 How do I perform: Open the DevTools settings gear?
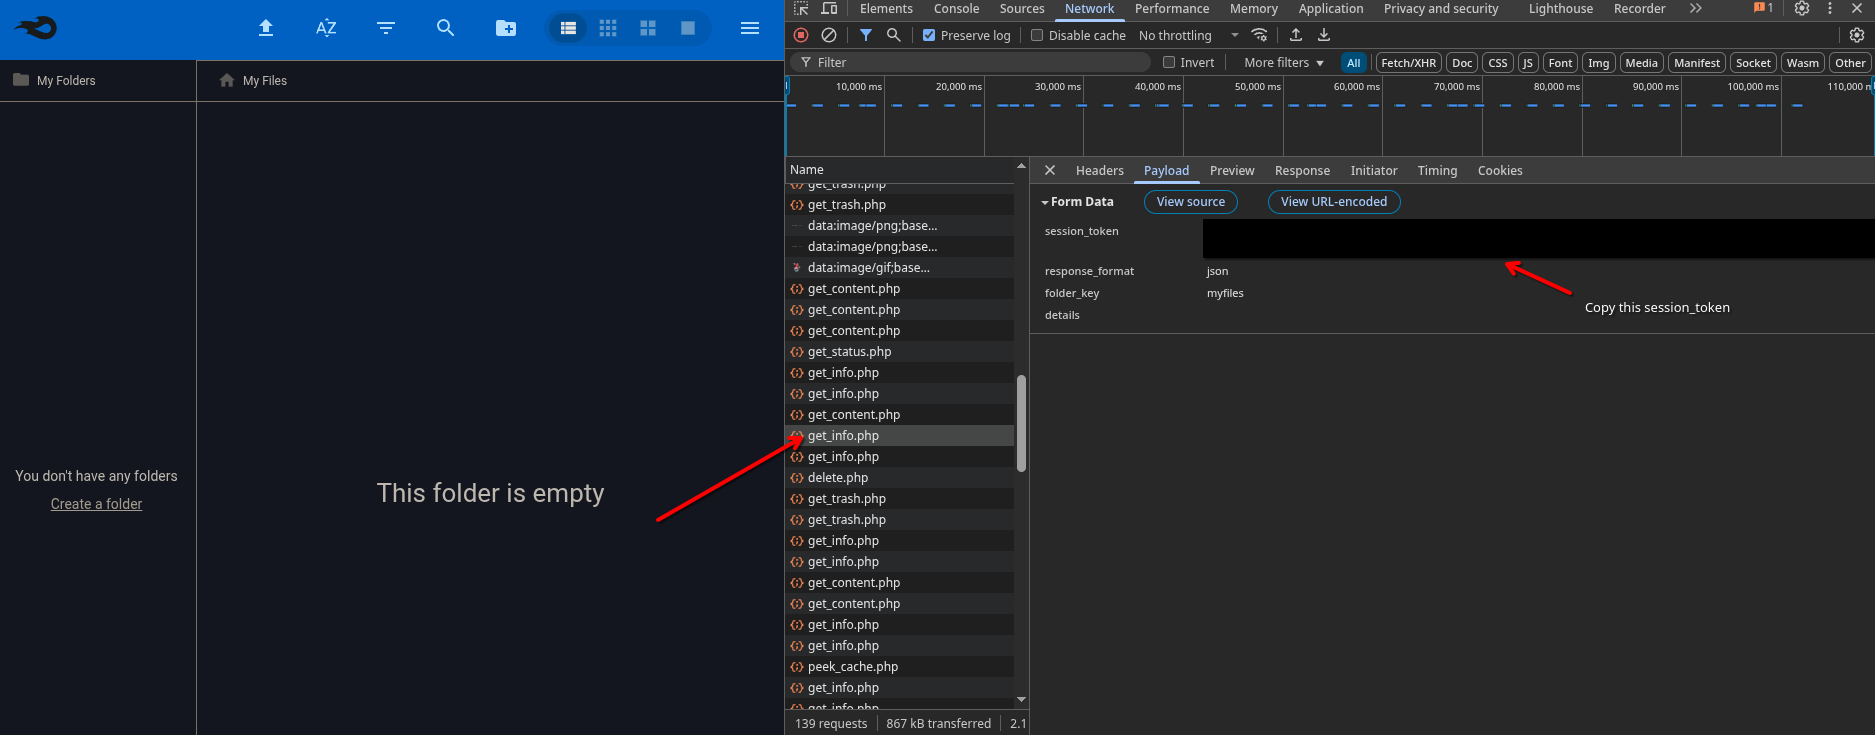tap(1801, 9)
